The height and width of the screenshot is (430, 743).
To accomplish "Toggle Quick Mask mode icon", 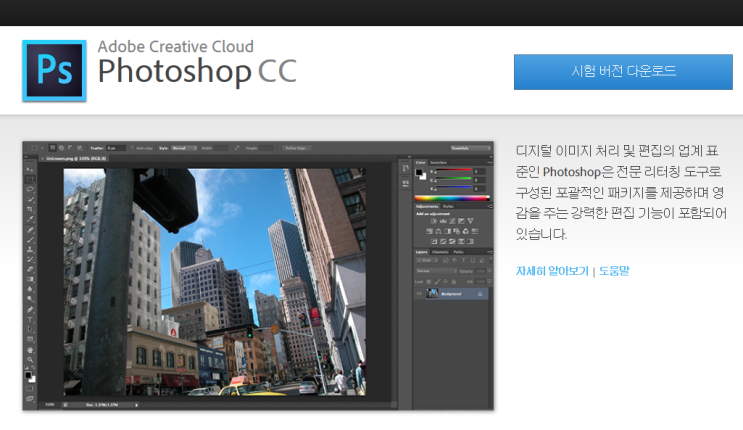I will click(30, 389).
